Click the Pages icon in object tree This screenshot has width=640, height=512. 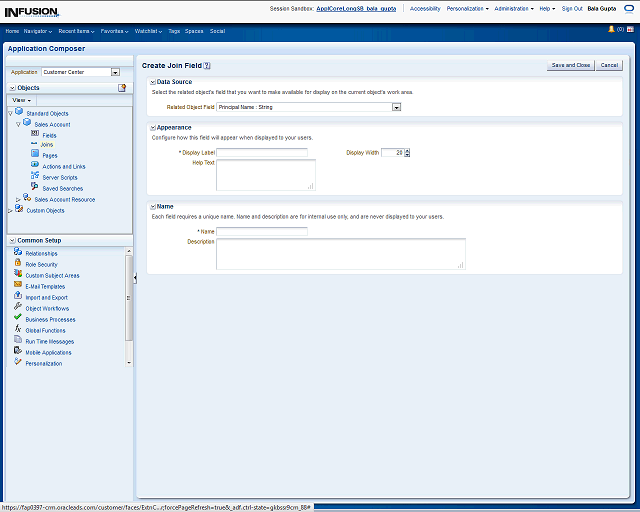(x=35, y=155)
